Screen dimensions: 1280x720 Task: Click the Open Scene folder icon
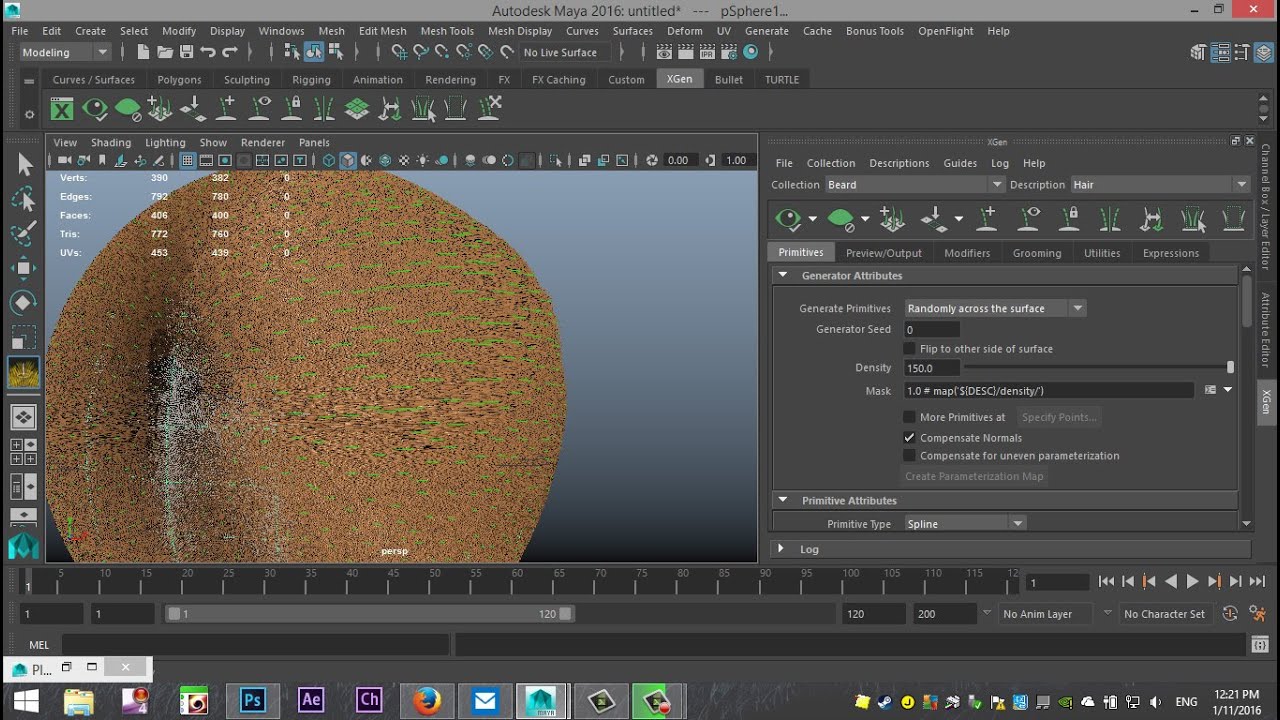pyautogui.click(x=165, y=52)
